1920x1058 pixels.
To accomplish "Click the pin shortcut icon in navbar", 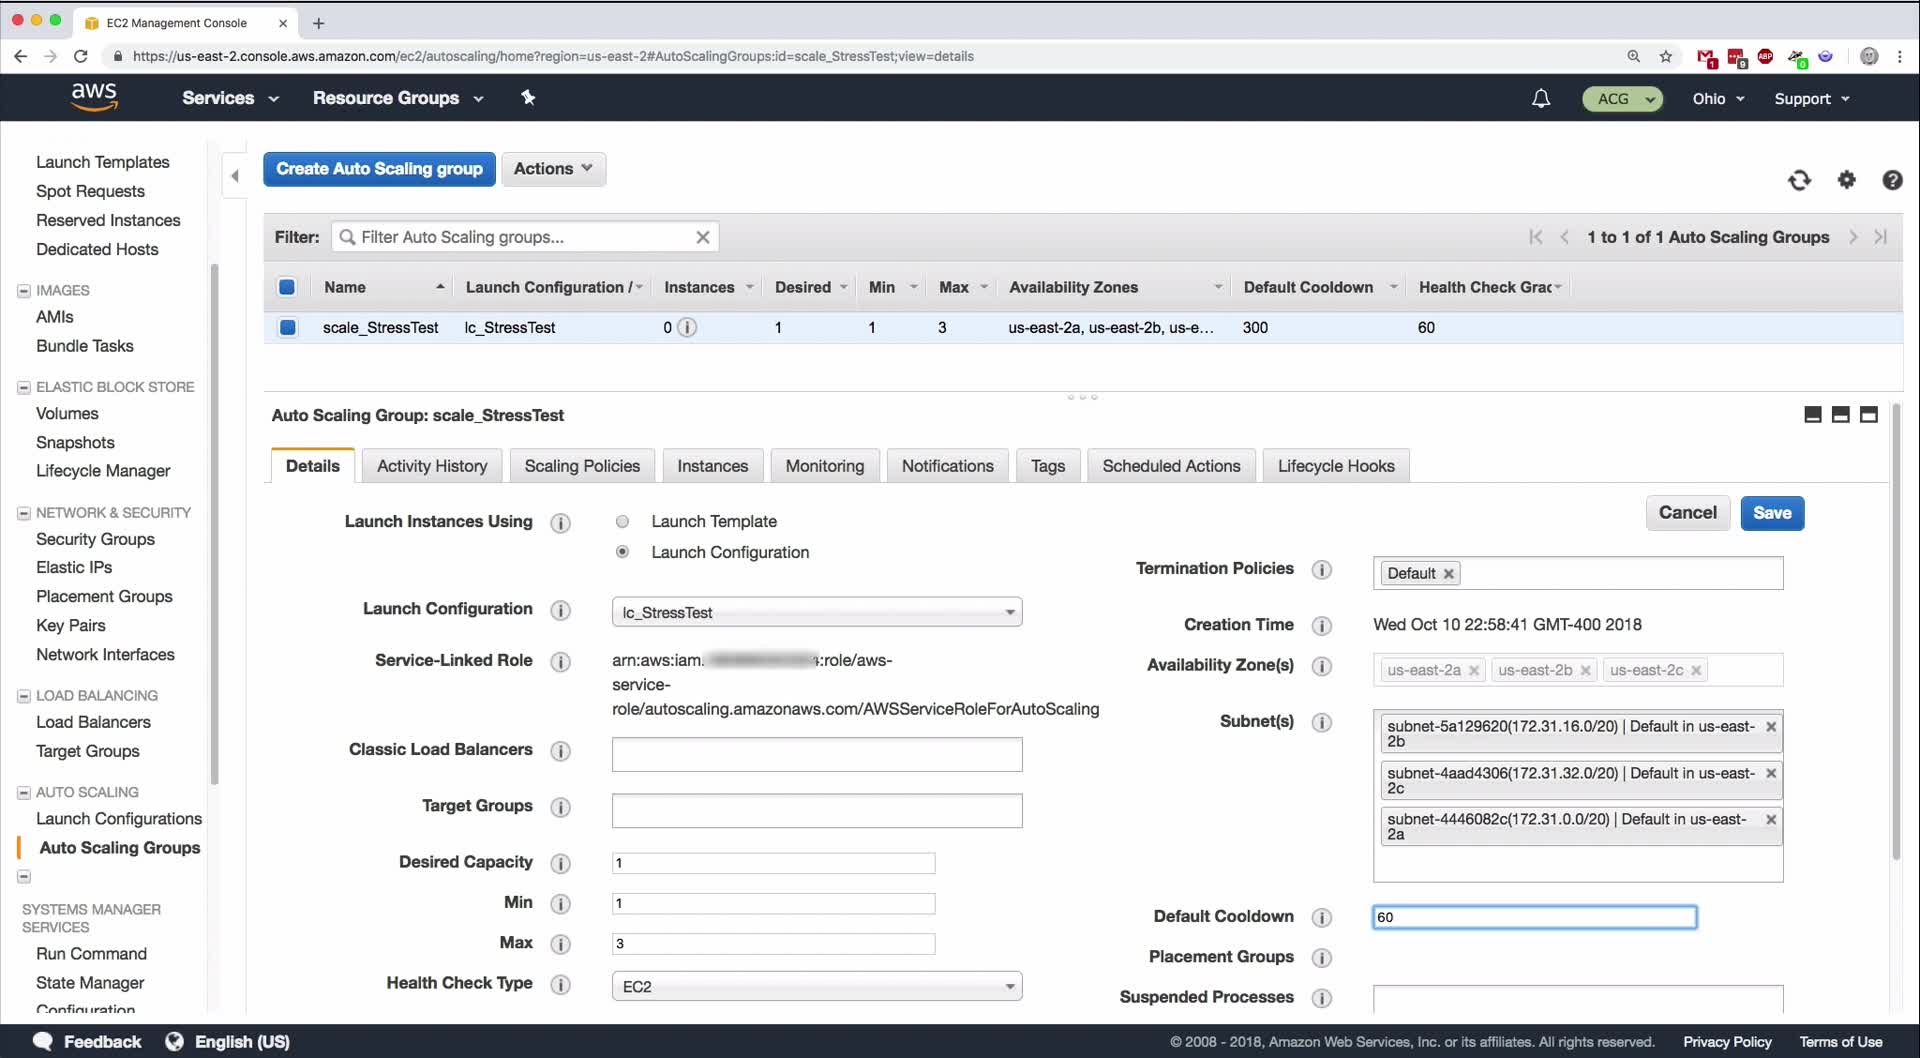I will (x=528, y=97).
